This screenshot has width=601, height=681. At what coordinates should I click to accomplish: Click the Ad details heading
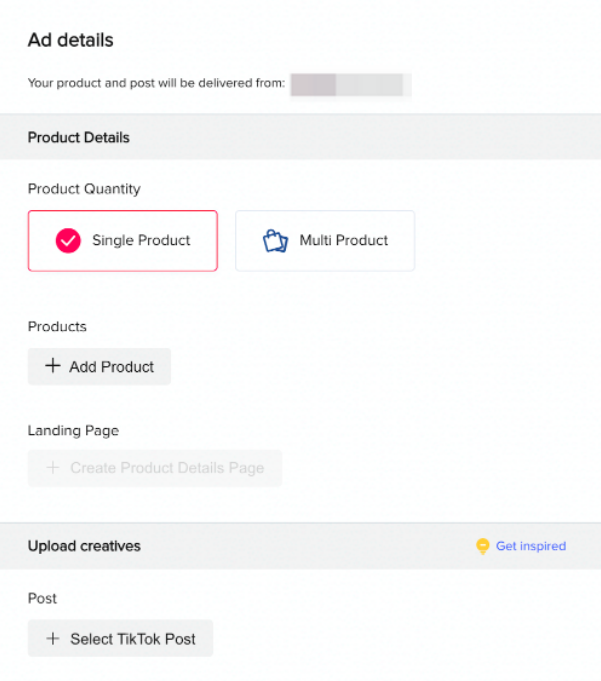71,40
